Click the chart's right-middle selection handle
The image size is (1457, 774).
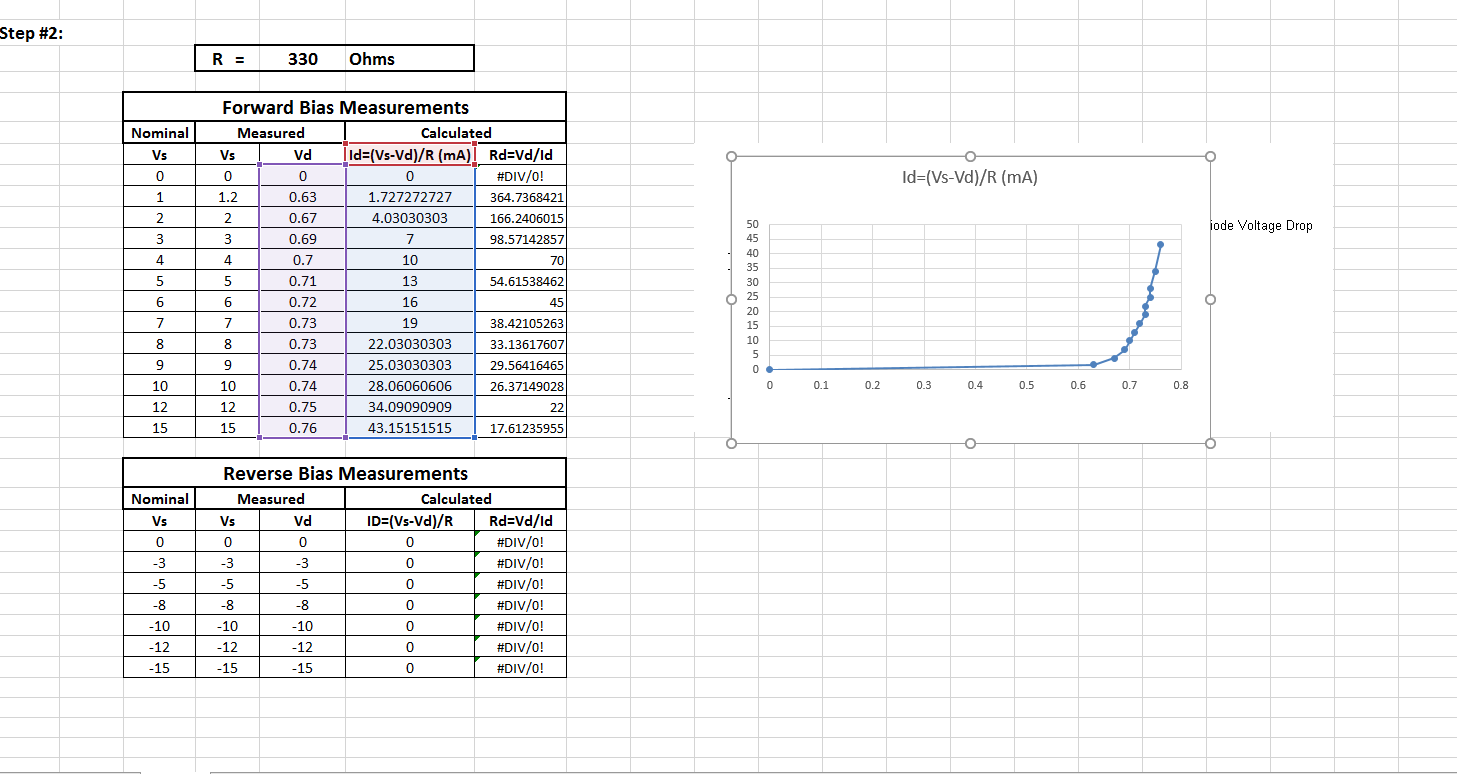click(x=1210, y=299)
